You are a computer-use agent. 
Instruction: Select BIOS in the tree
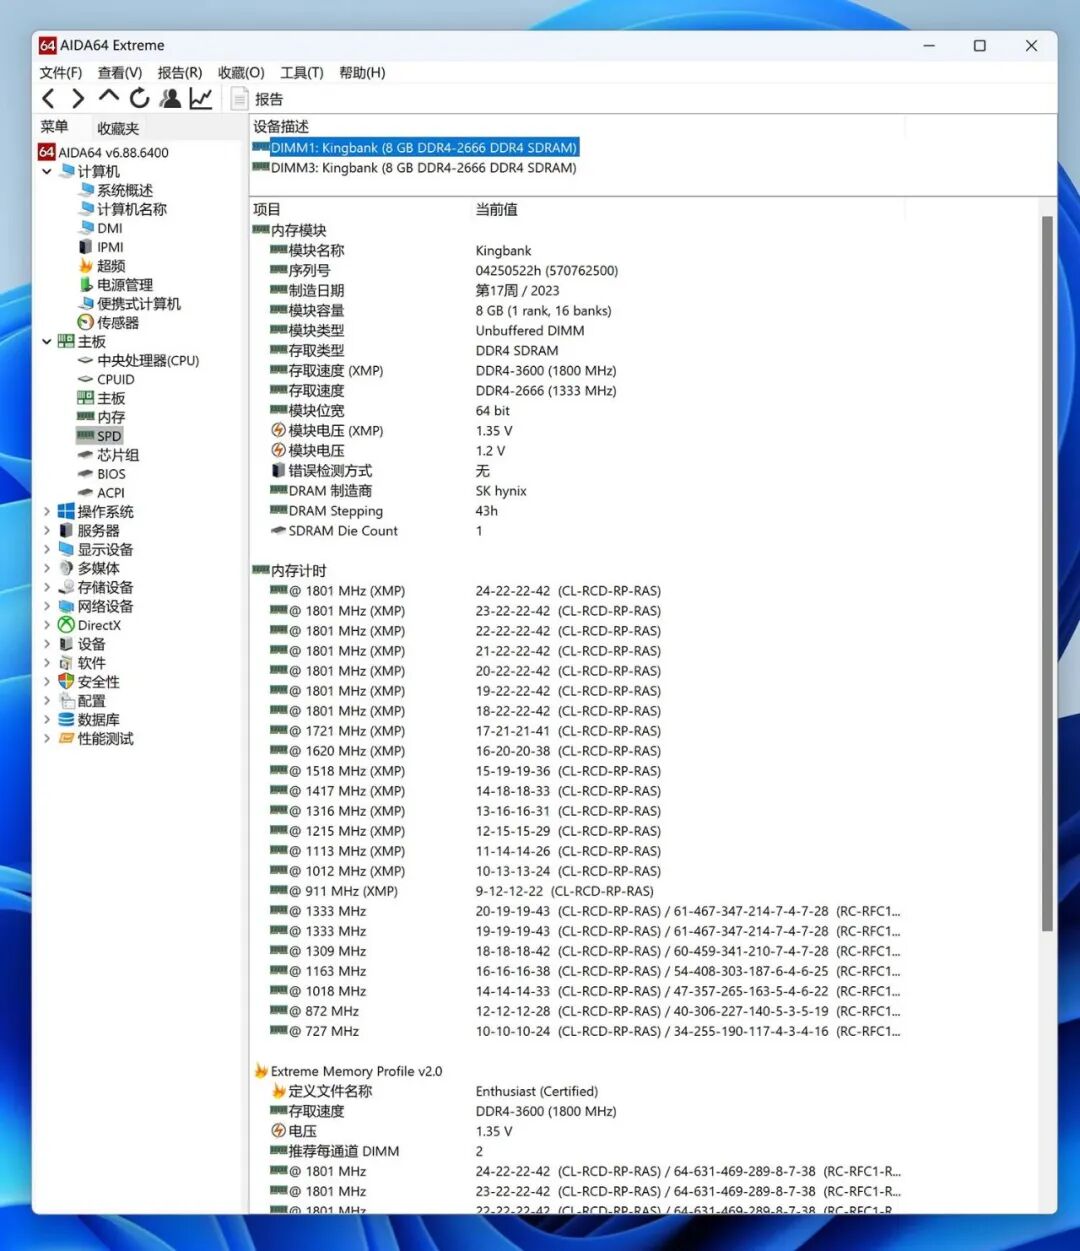tap(102, 474)
